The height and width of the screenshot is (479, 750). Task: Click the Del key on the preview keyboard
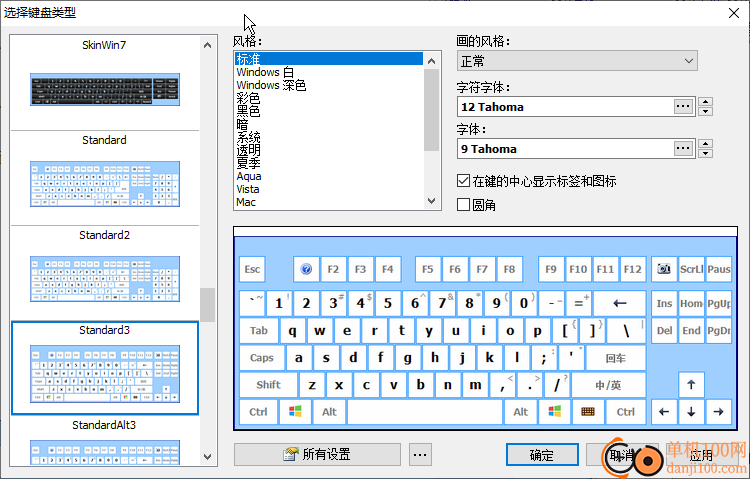click(664, 330)
